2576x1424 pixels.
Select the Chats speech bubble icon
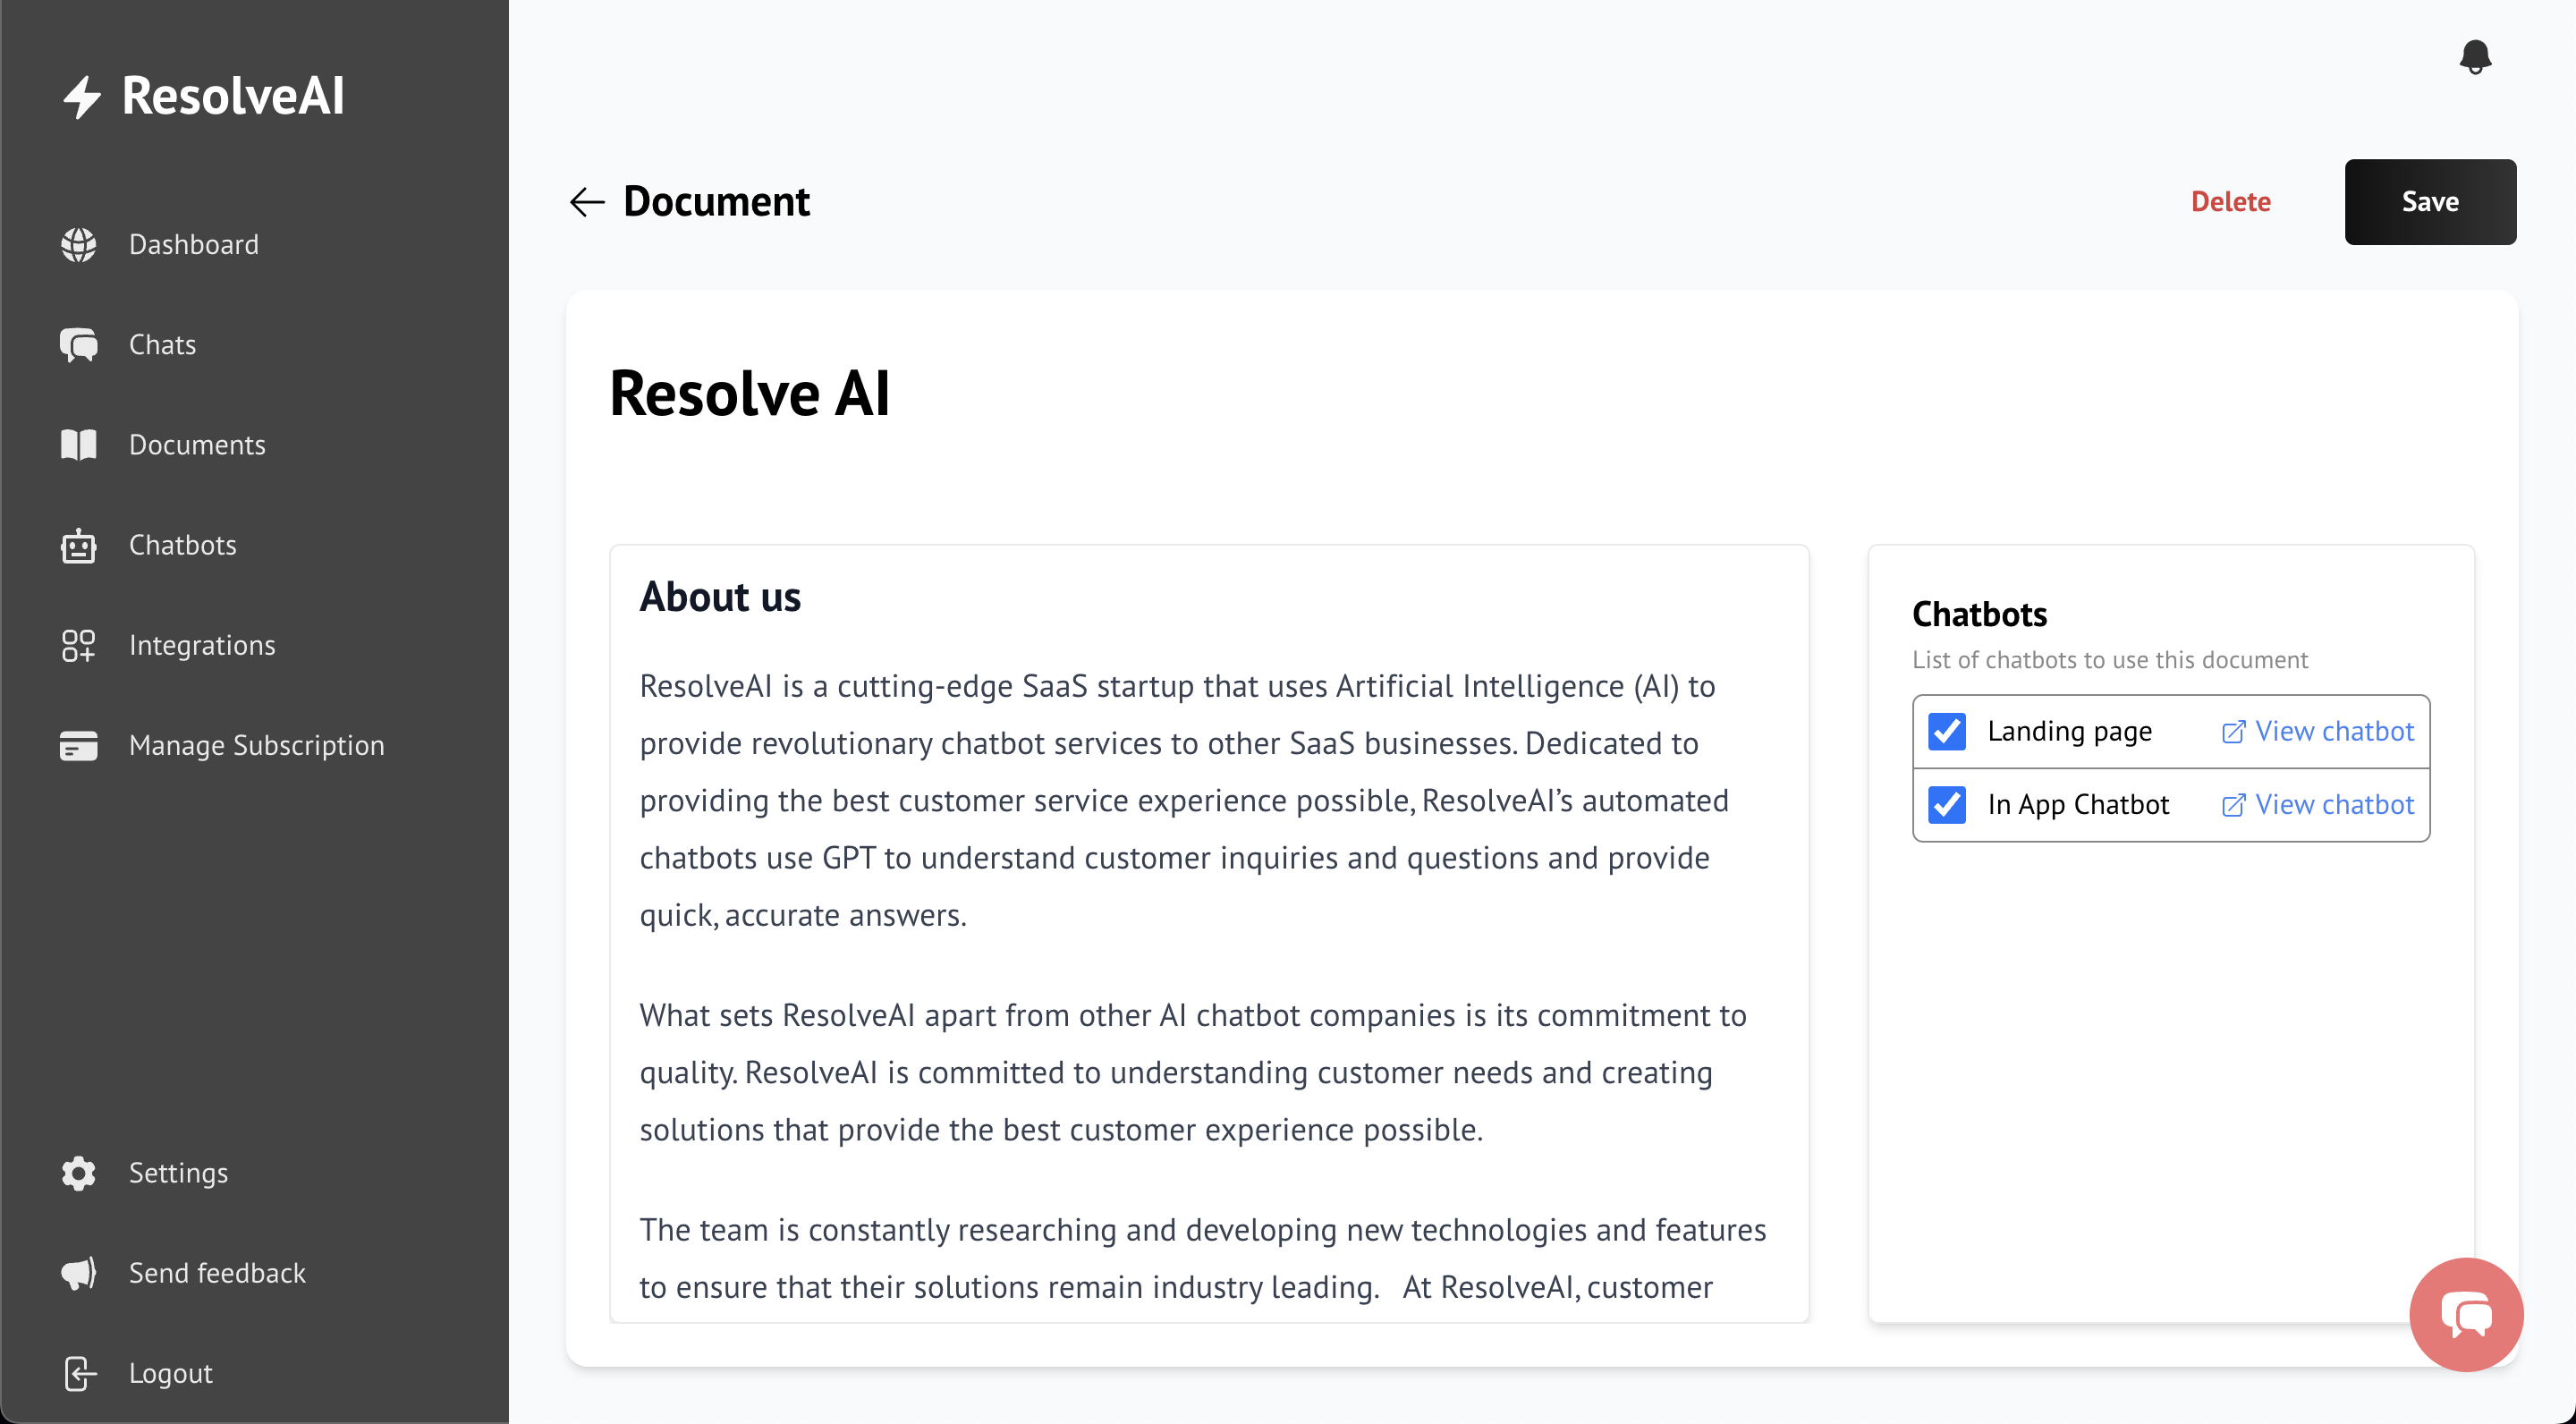pos(78,344)
